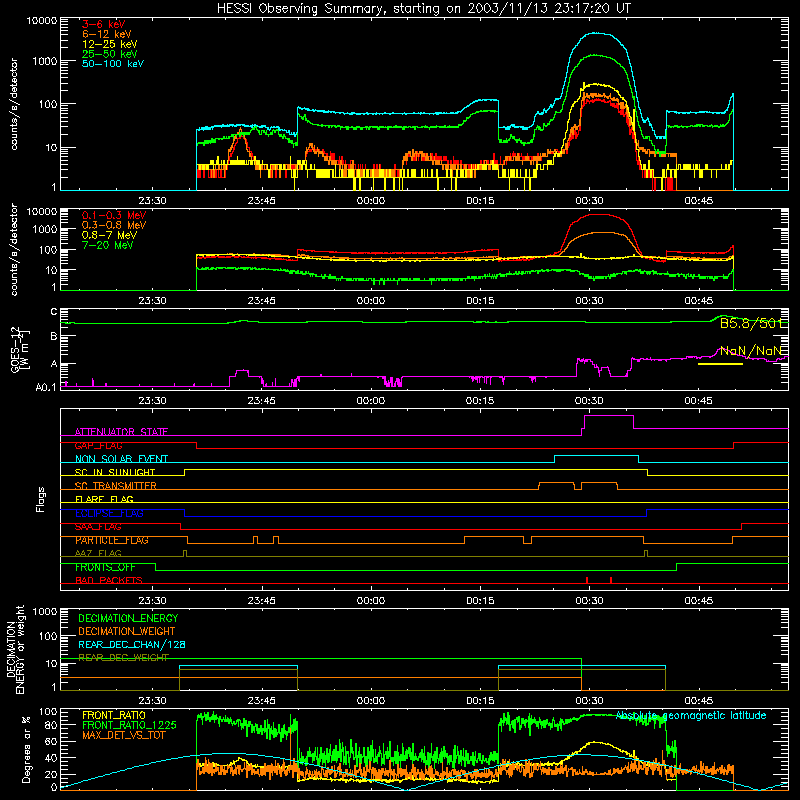Image resolution: width=800 pixels, height=800 pixels.
Task: Click yellow bar marker below NaN/NaN annotation
Action: pos(720,364)
